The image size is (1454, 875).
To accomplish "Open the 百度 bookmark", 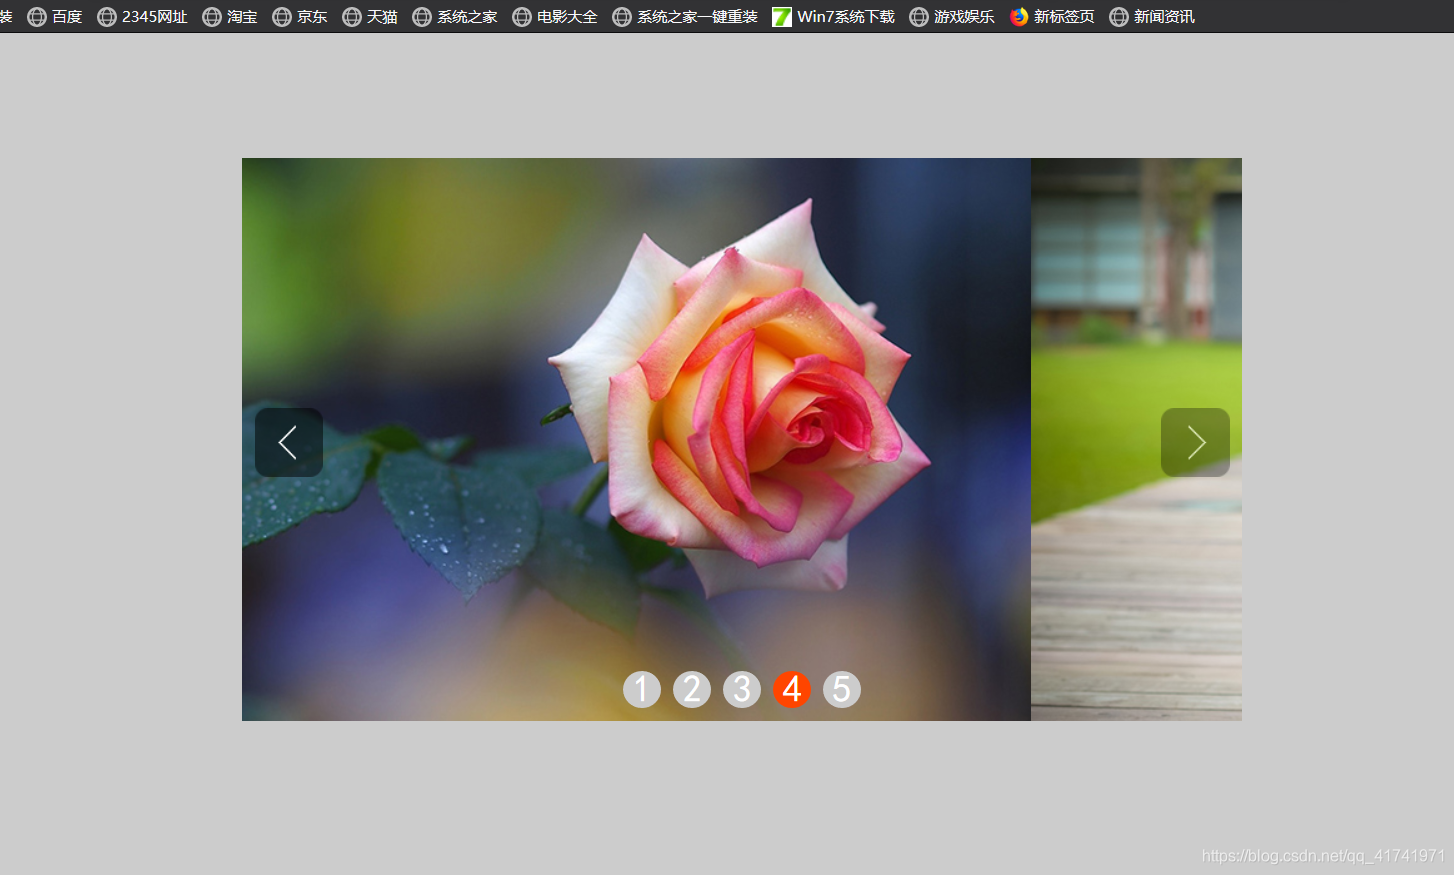I will click(x=55, y=17).
